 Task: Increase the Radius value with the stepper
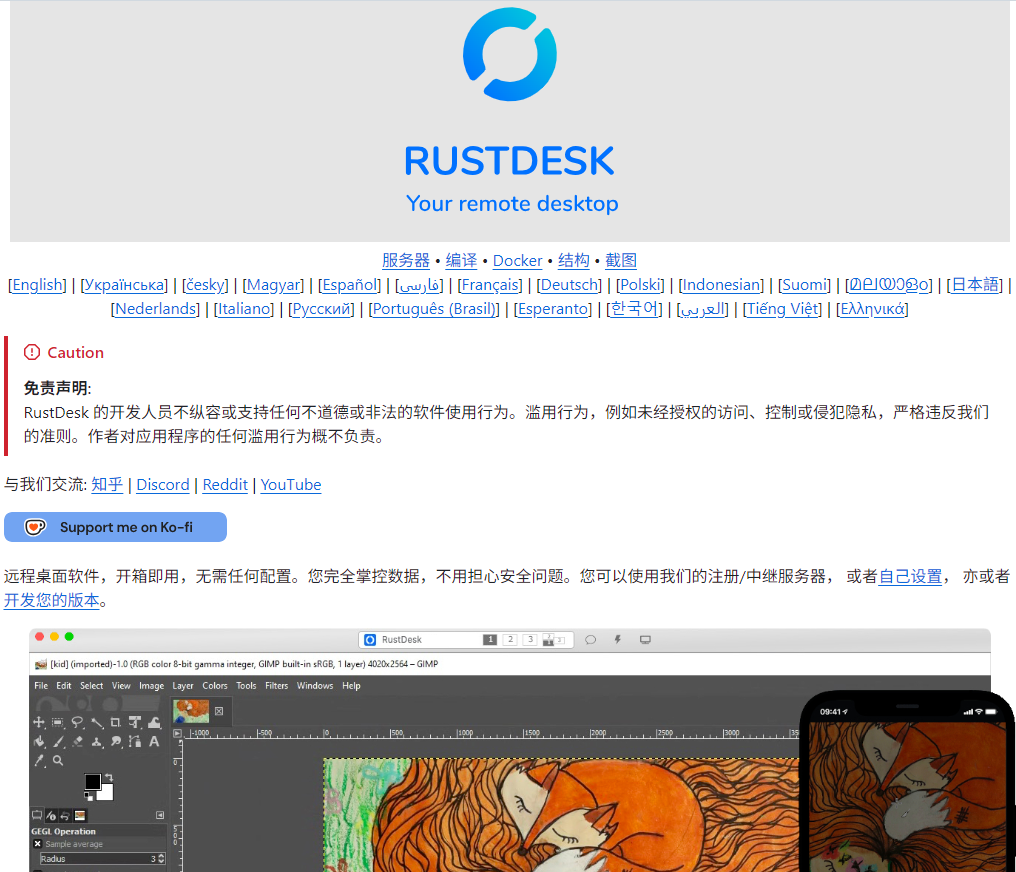pyautogui.click(x=160, y=857)
